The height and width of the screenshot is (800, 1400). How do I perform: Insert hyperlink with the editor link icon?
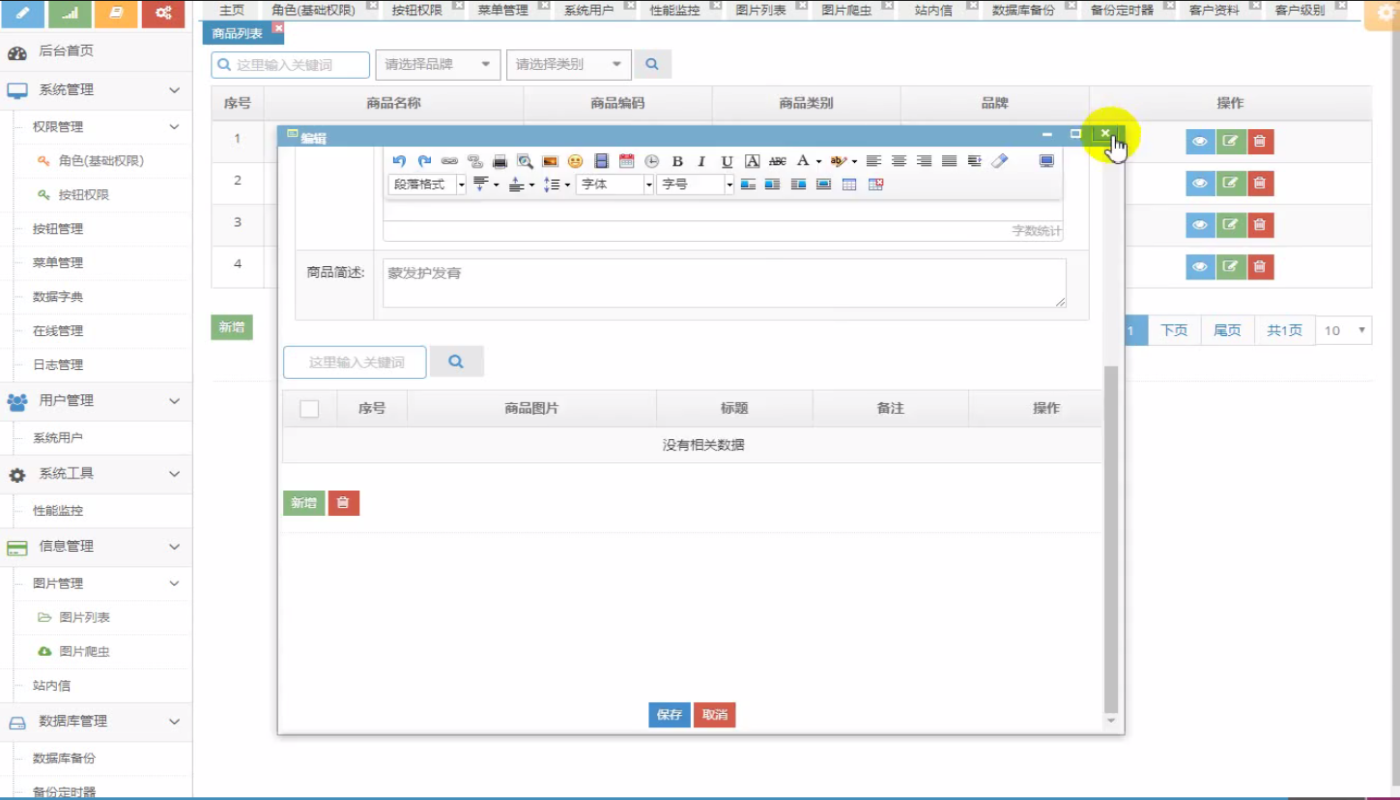point(449,161)
